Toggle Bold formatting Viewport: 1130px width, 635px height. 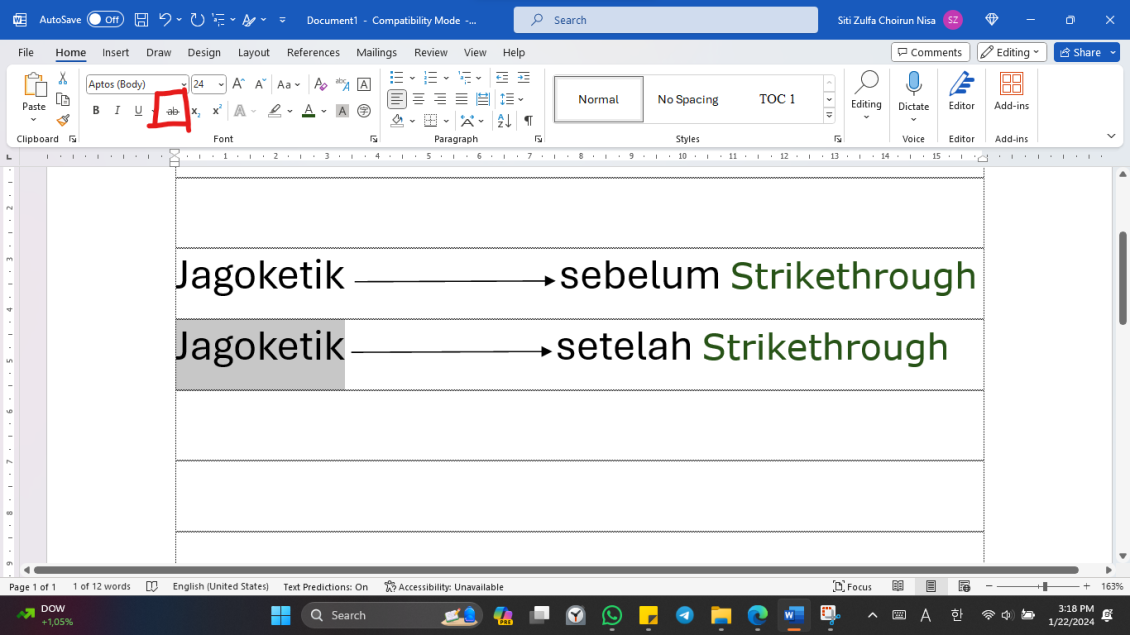coord(96,110)
